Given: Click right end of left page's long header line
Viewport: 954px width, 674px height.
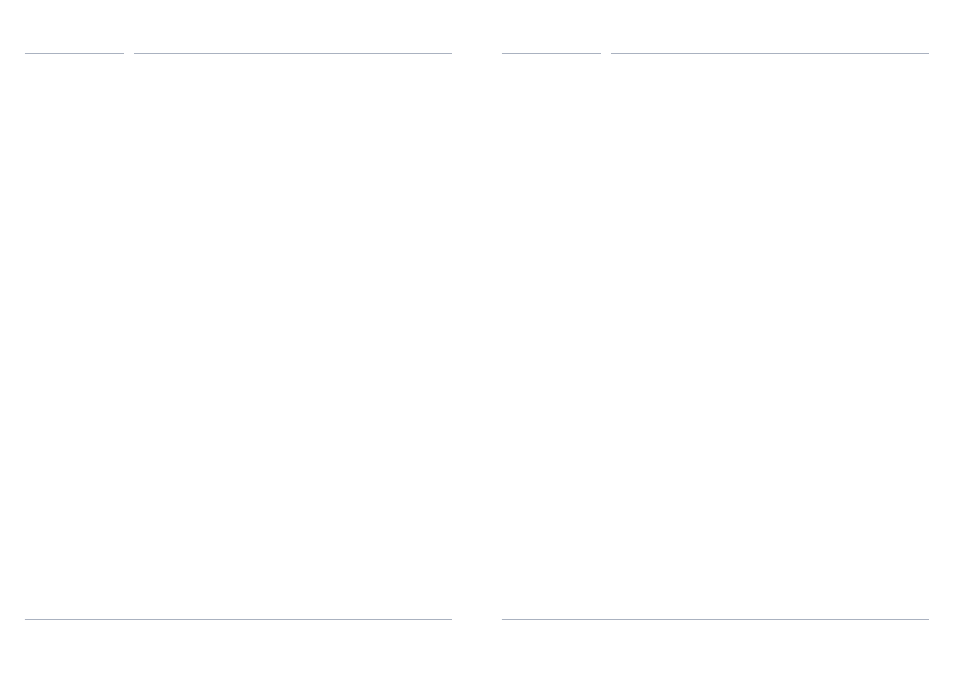Looking at the screenshot, I should coord(449,53).
